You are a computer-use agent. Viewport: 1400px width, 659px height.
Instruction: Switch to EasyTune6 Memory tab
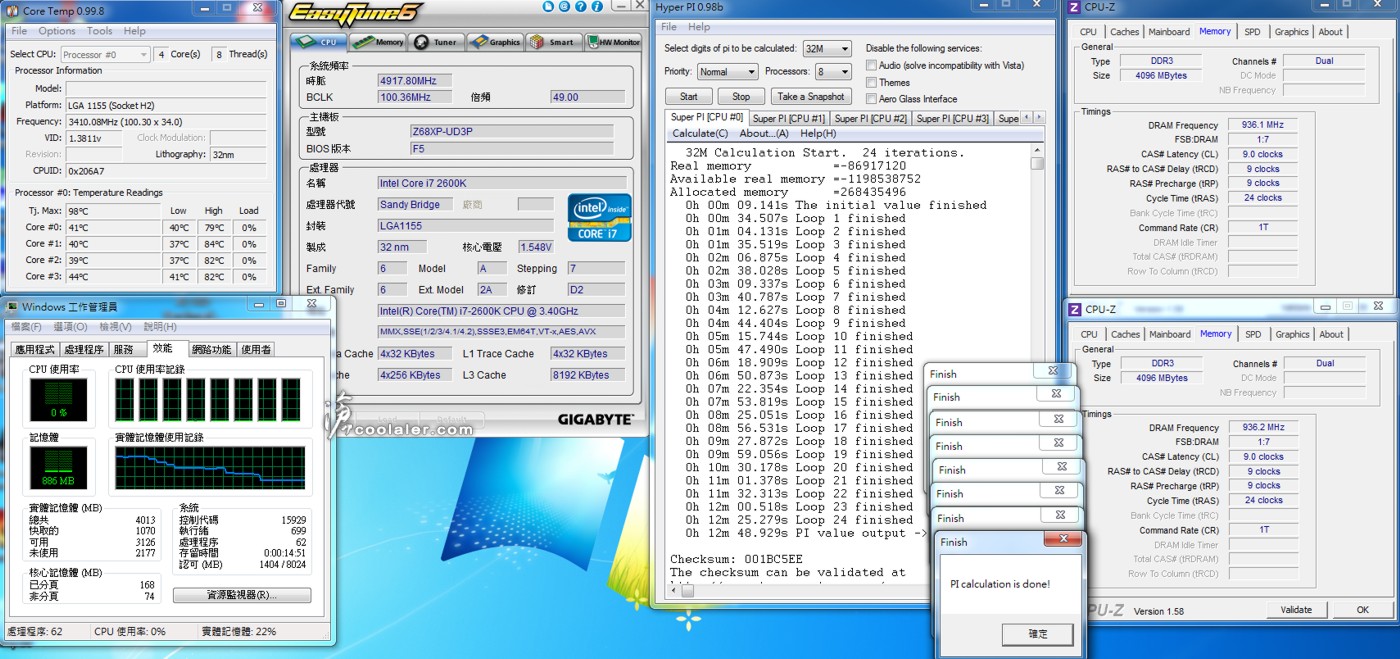pyautogui.click(x=378, y=42)
